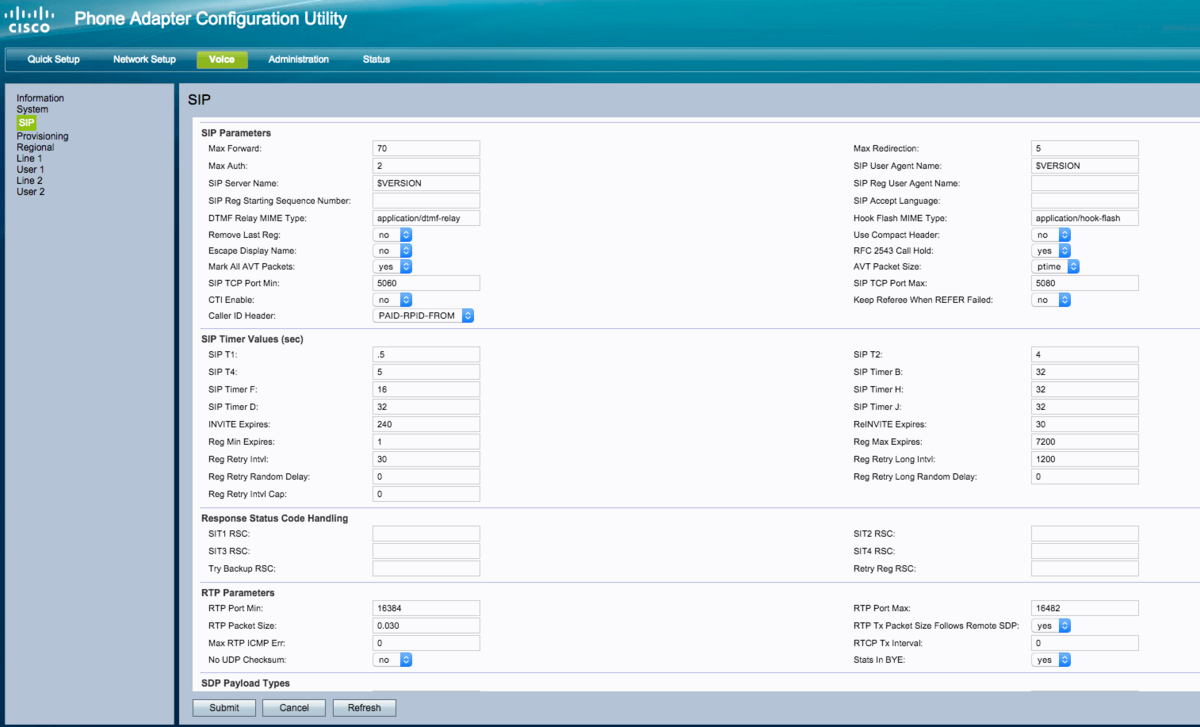Open the AVT Packet Size dropdown
1200x727 pixels.
click(x=1055, y=267)
